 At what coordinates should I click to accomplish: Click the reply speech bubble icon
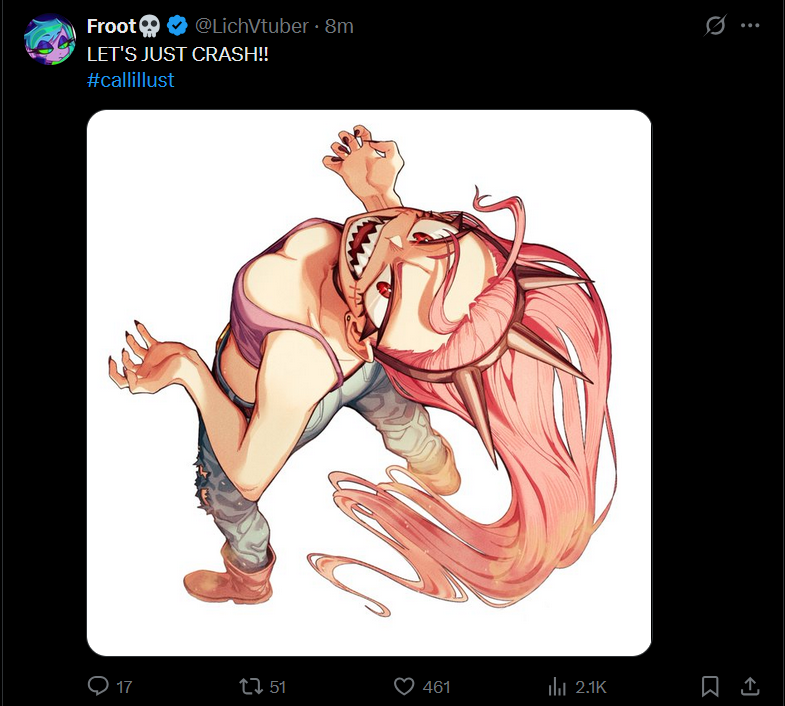click(98, 686)
